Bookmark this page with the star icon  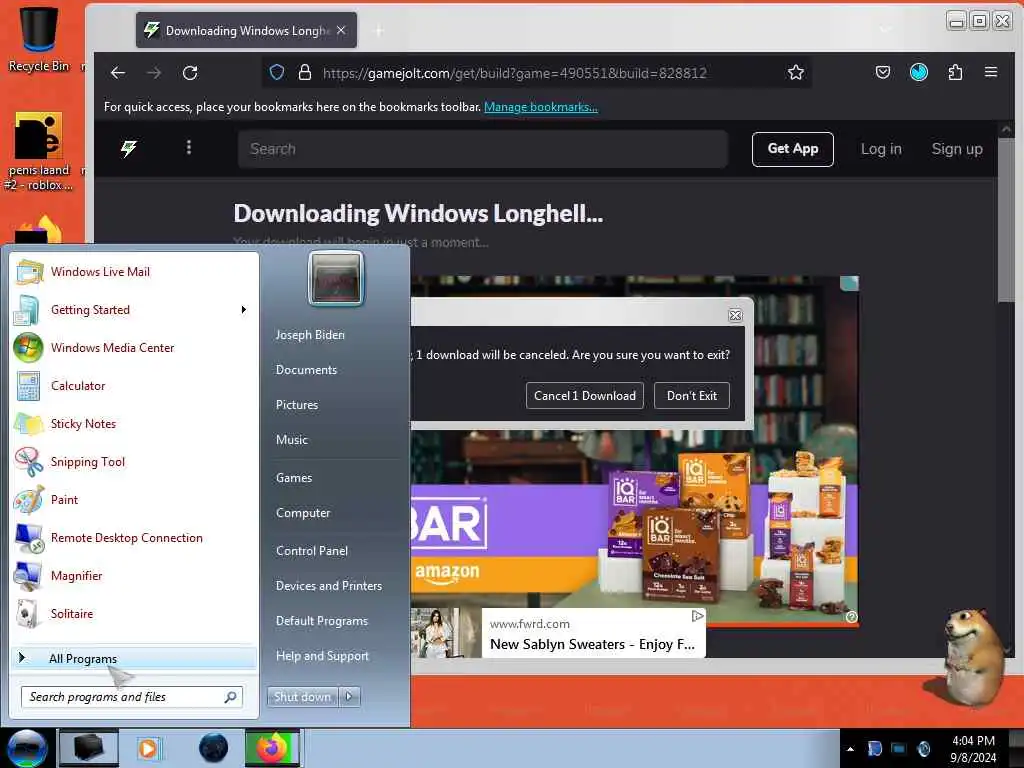pyautogui.click(x=795, y=72)
